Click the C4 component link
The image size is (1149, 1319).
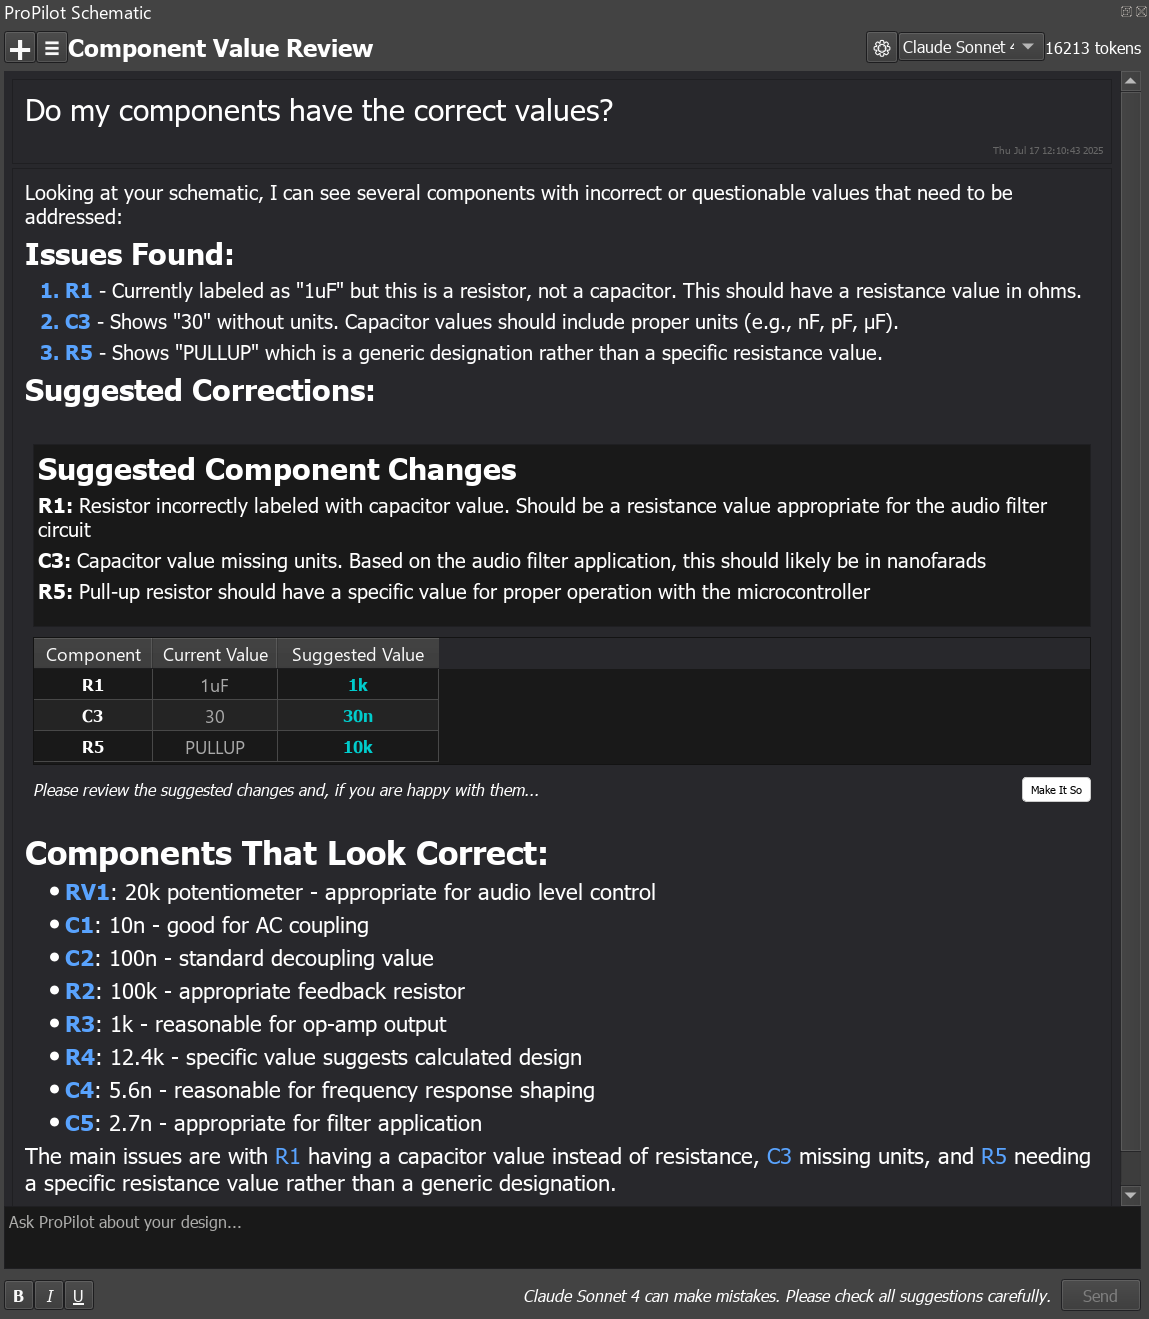pyautogui.click(x=79, y=1090)
